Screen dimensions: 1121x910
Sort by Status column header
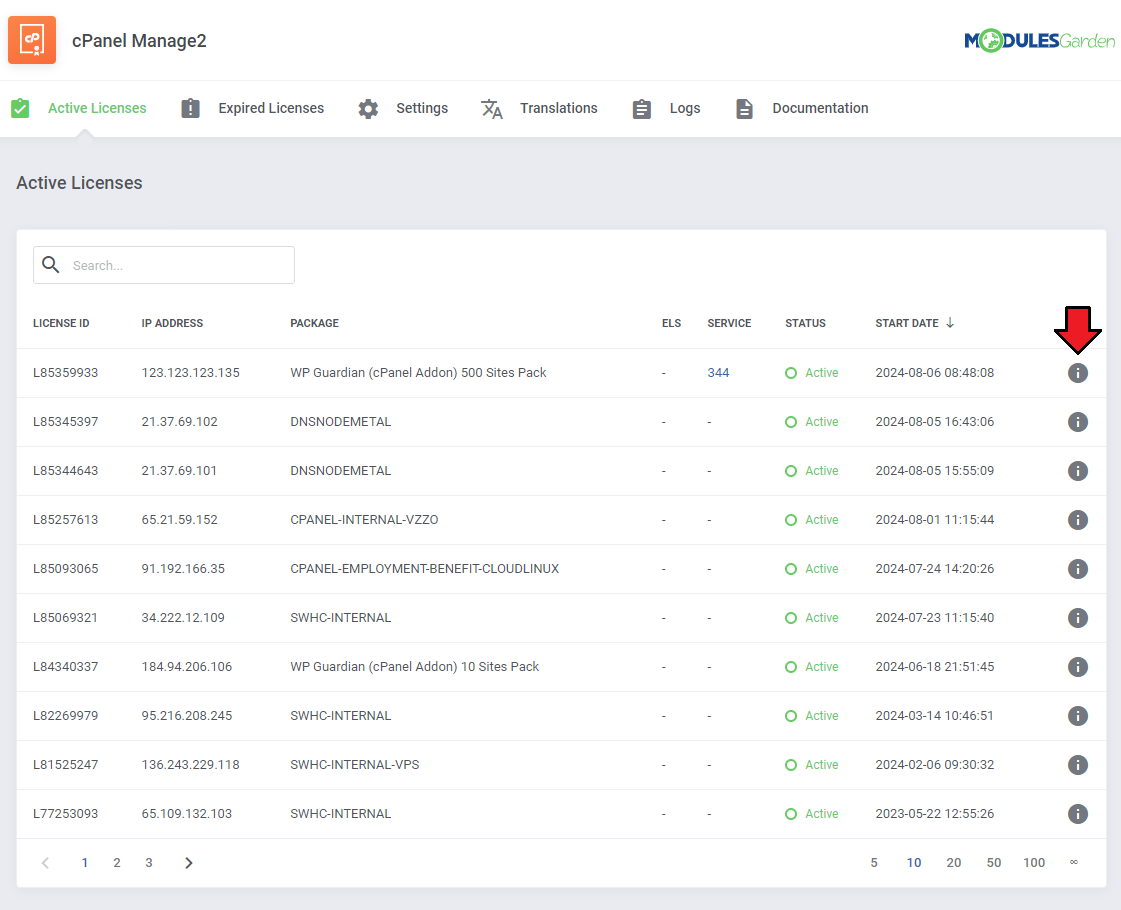806,323
